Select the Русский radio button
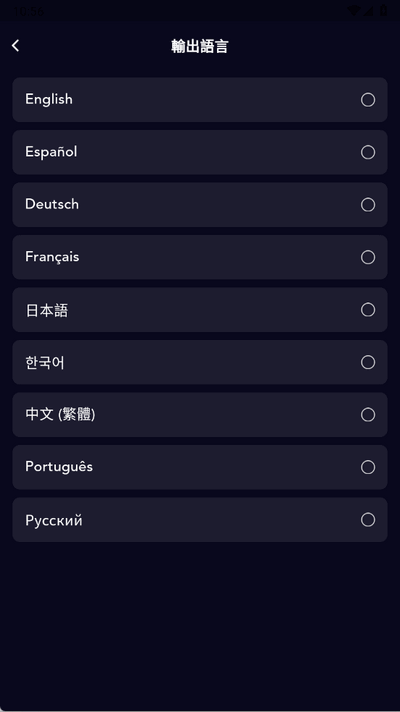 (368, 519)
